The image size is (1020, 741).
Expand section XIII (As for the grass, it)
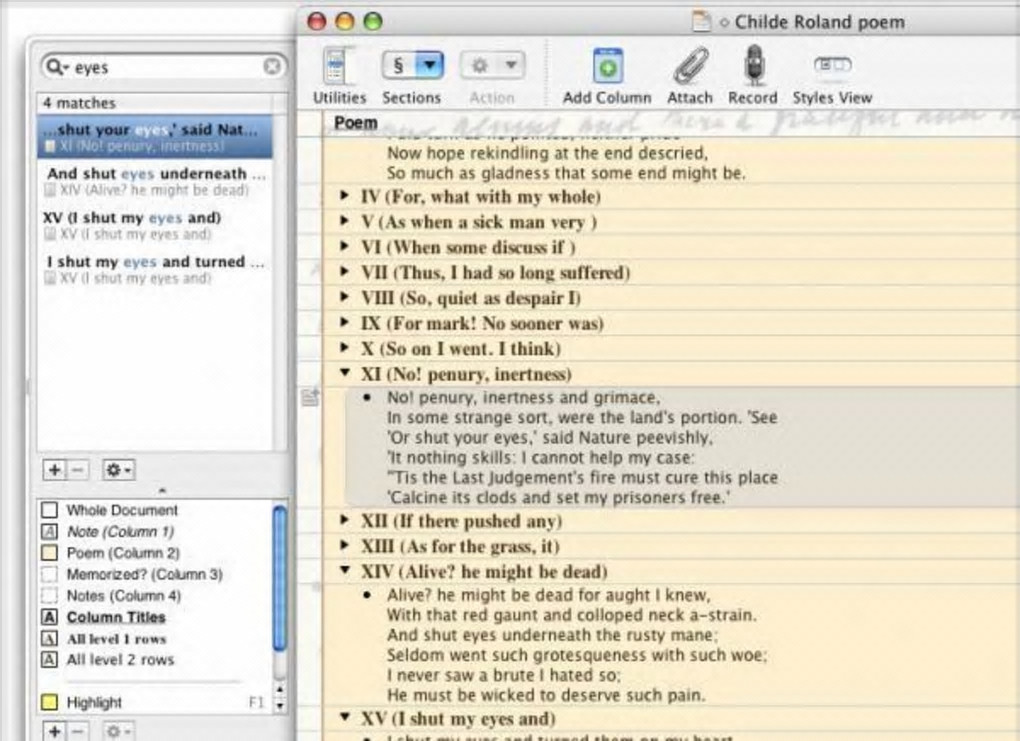click(345, 545)
